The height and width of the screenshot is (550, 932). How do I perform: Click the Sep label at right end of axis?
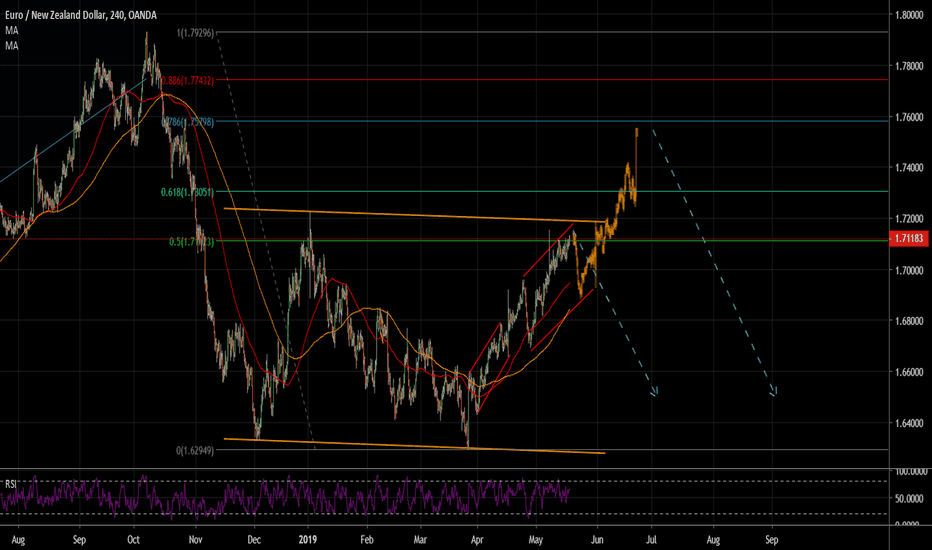[x=772, y=540]
